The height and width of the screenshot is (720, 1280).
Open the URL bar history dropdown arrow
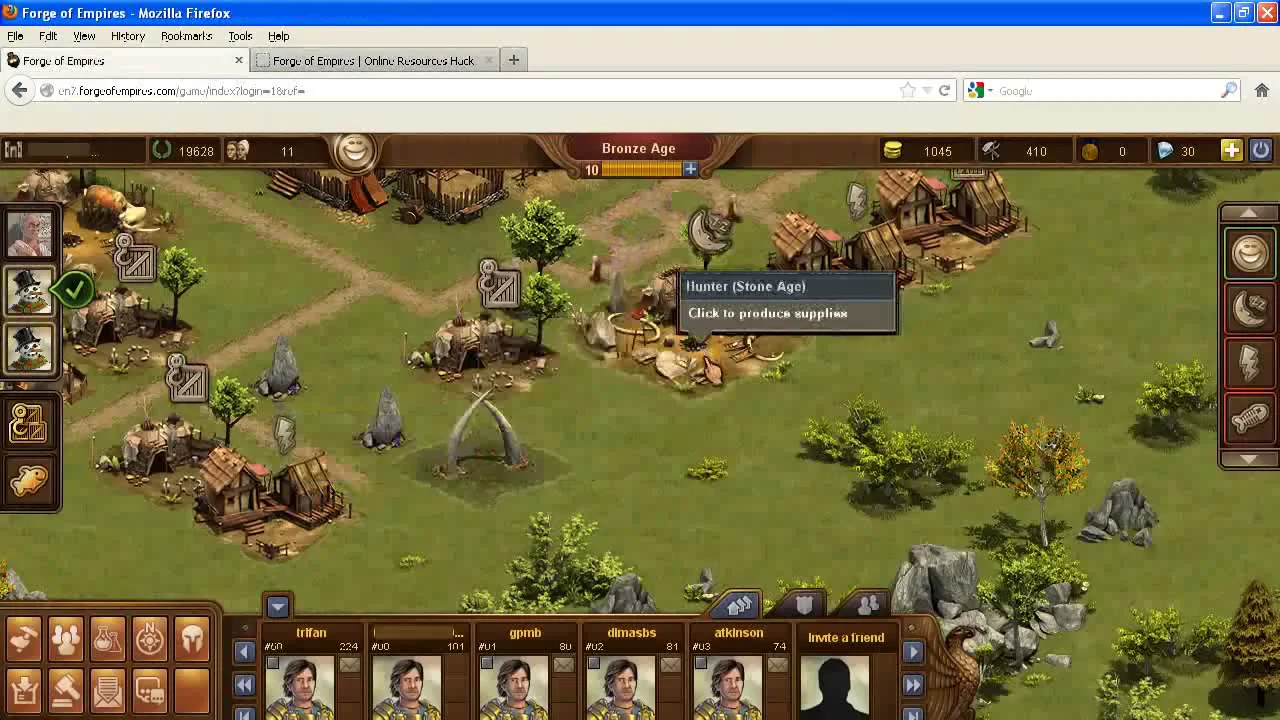pos(926,90)
